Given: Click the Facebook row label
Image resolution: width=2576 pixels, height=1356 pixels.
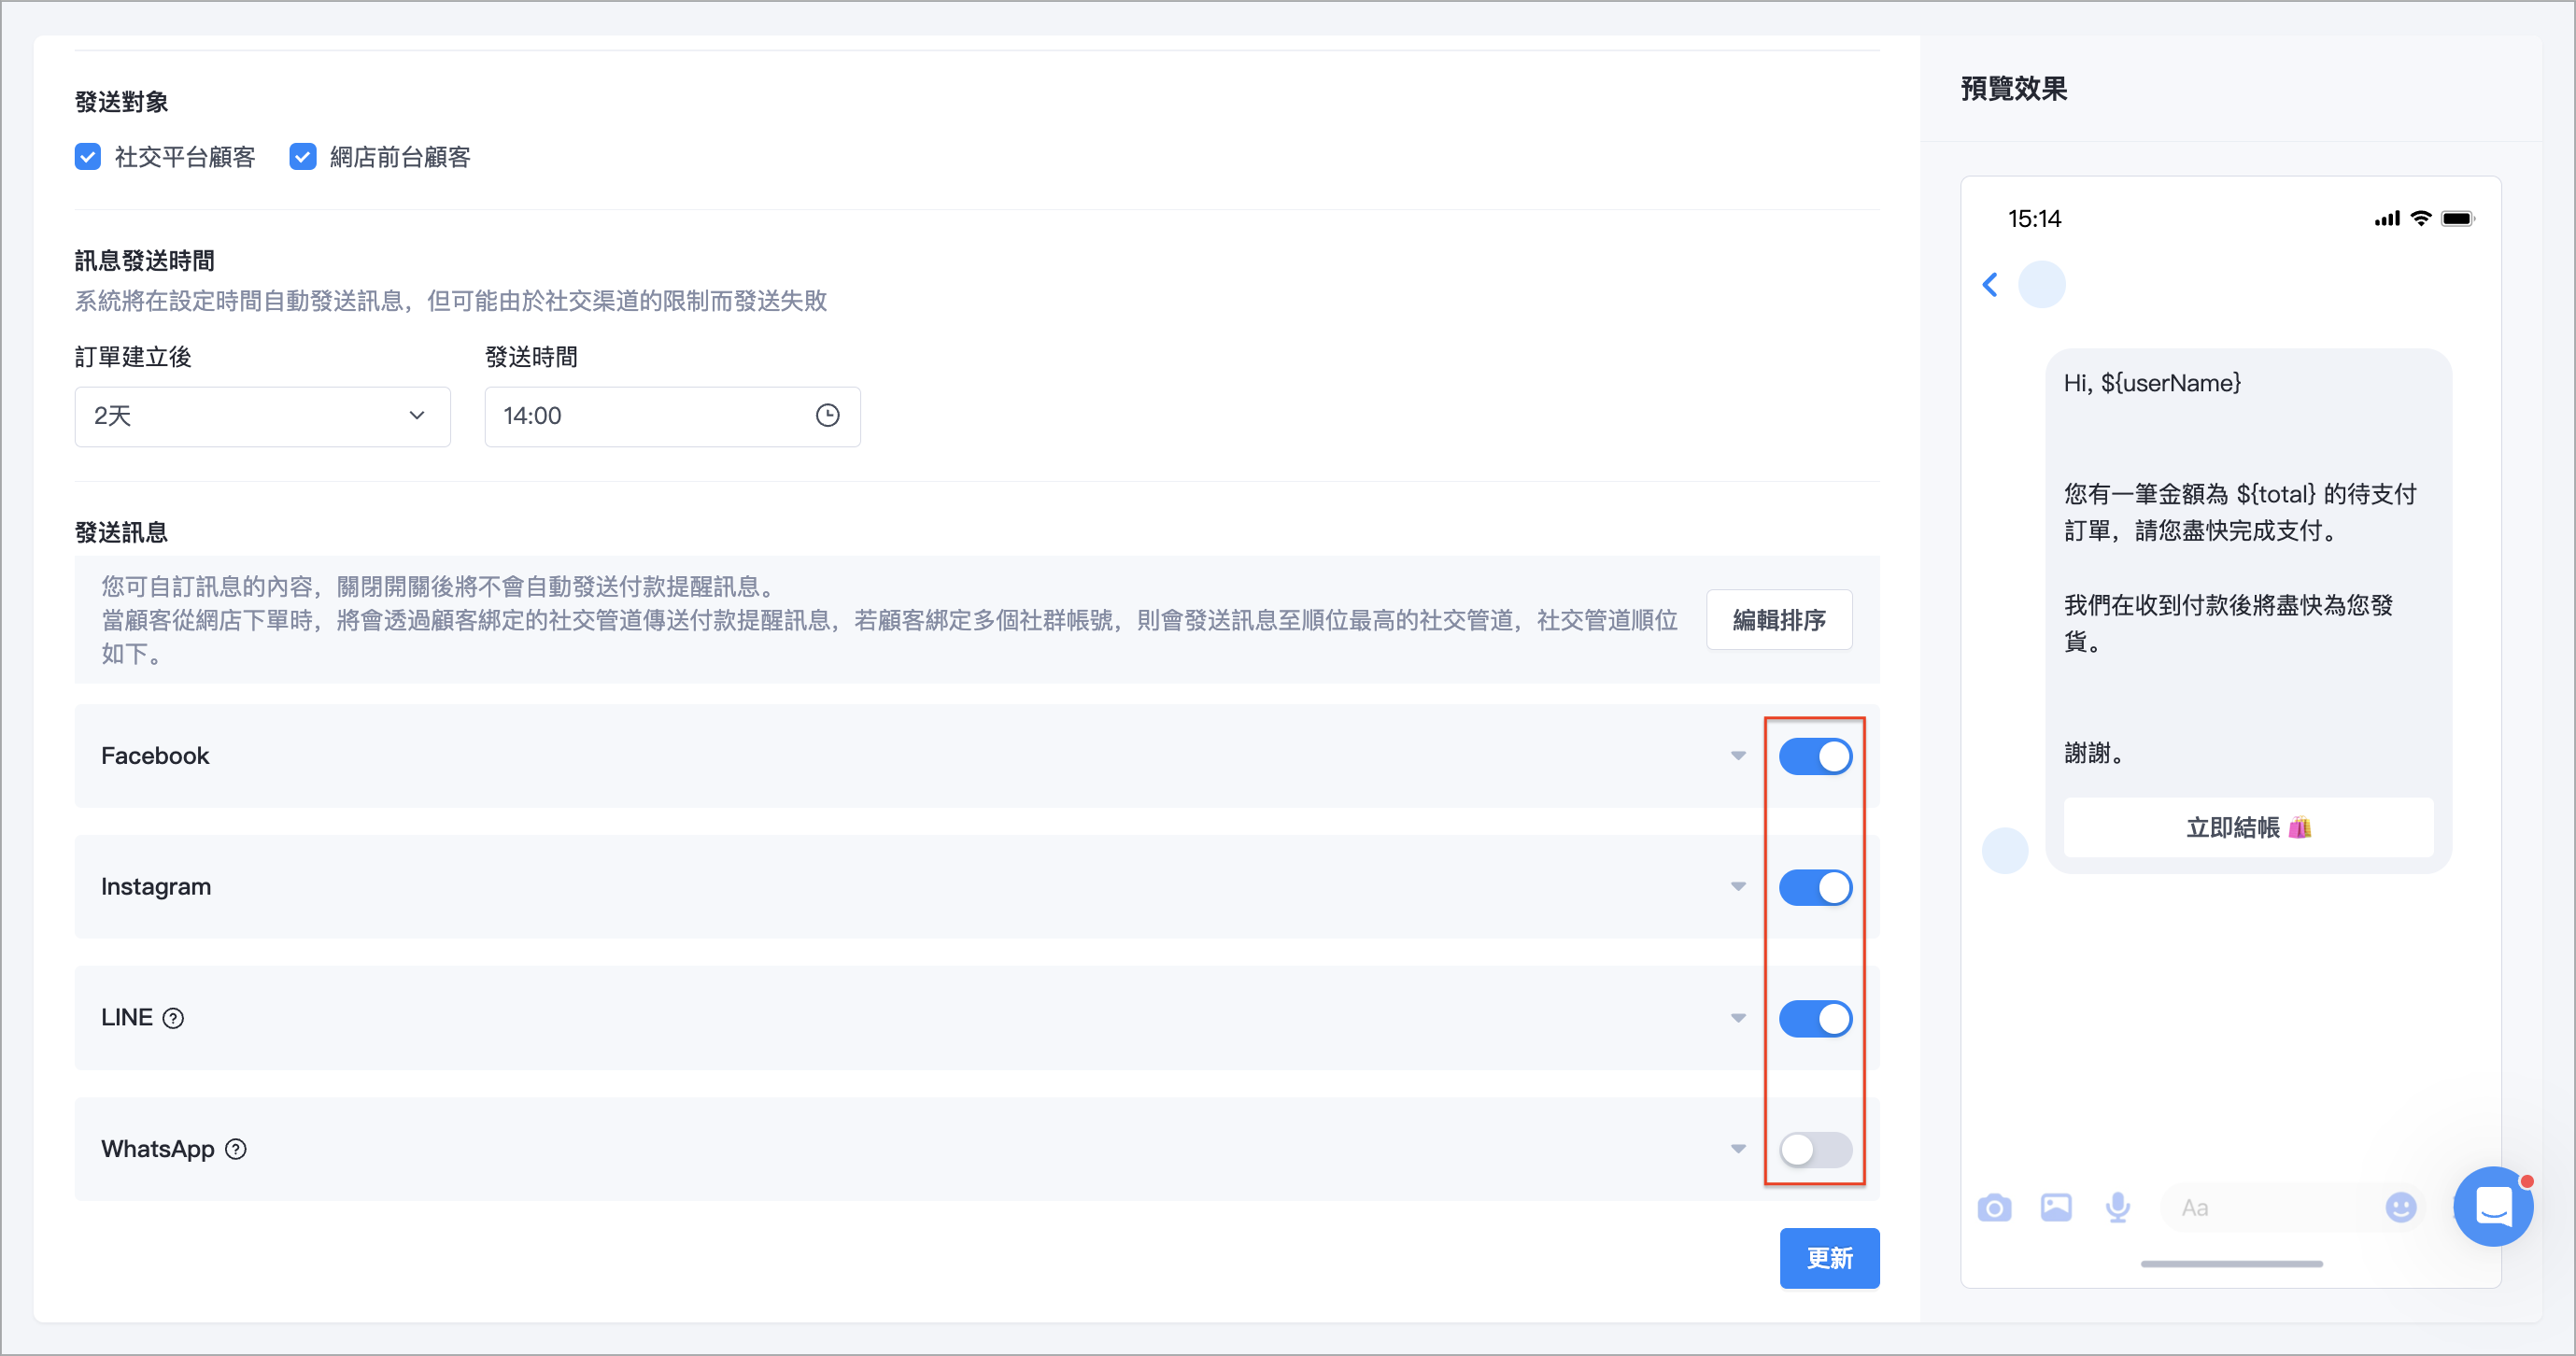Looking at the screenshot, I should 155,756.
